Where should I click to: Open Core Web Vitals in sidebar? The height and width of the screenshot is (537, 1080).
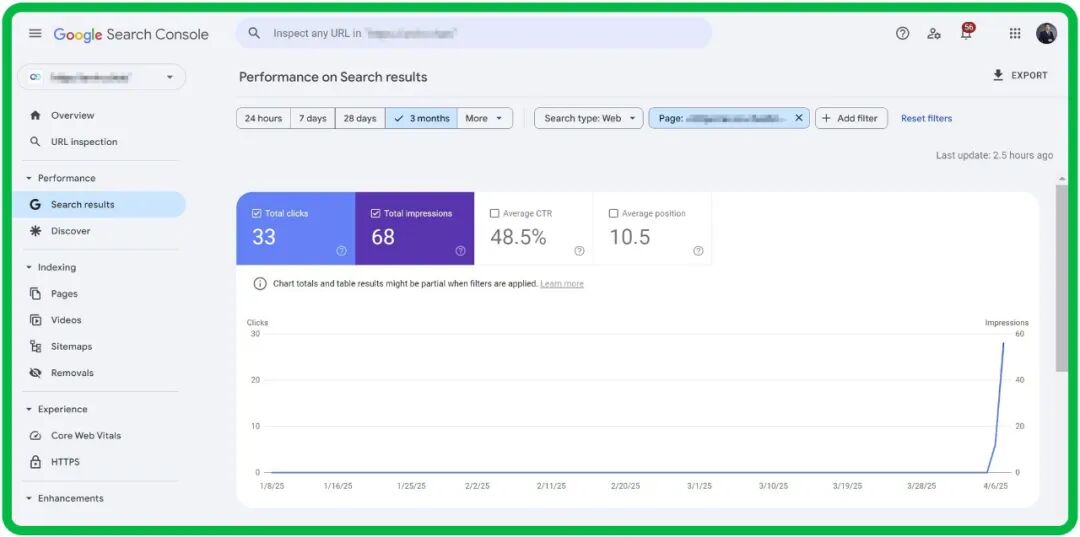click(85, 436)
